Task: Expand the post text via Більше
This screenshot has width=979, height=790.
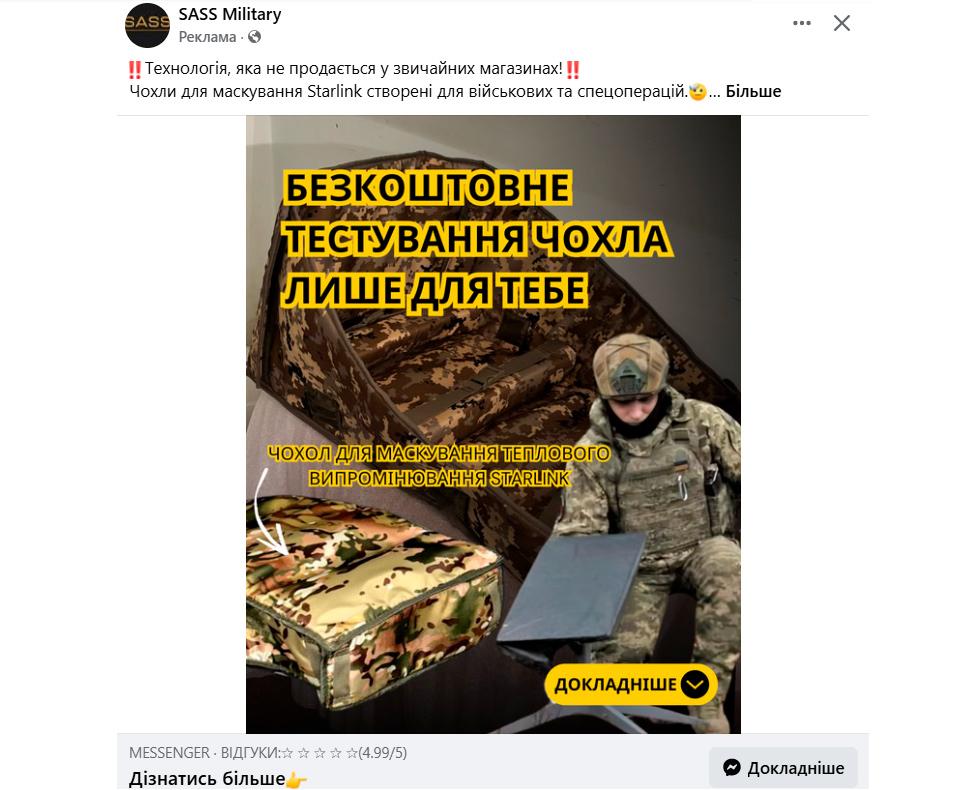Action: pos(753,91)
